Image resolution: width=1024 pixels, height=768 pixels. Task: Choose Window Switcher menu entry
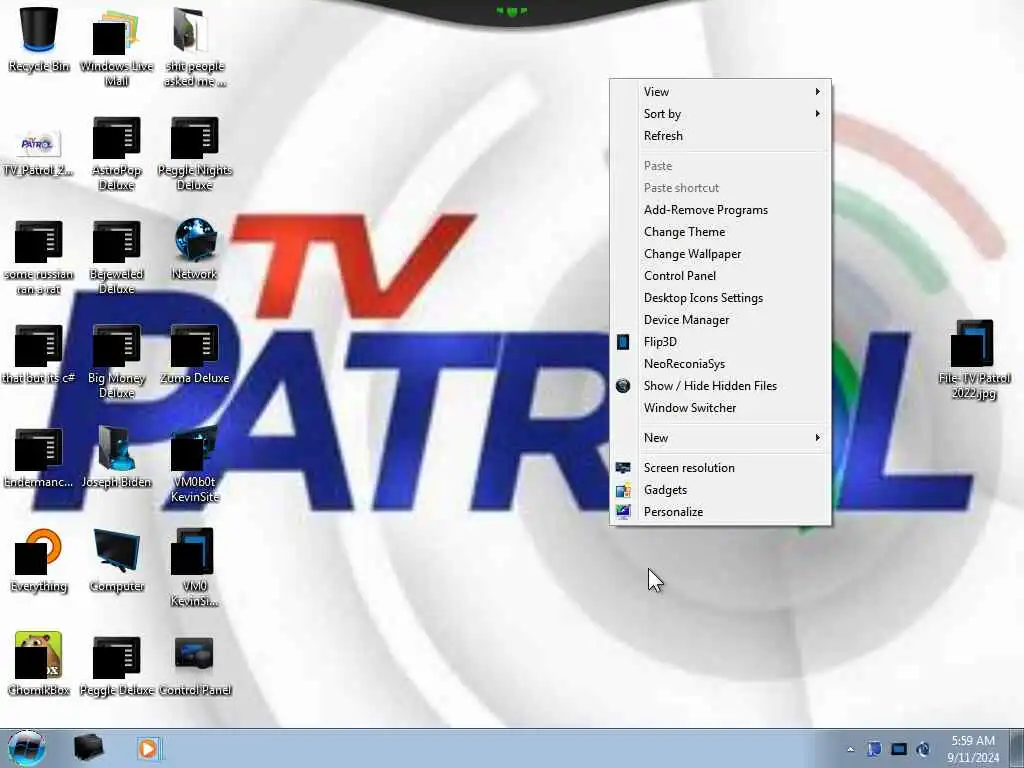pos(720,408)
